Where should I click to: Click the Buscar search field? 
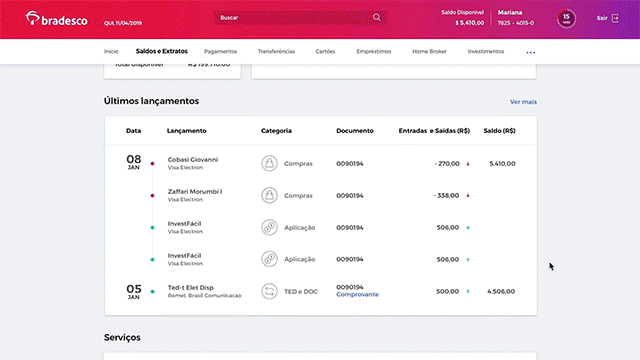point(294,18)
